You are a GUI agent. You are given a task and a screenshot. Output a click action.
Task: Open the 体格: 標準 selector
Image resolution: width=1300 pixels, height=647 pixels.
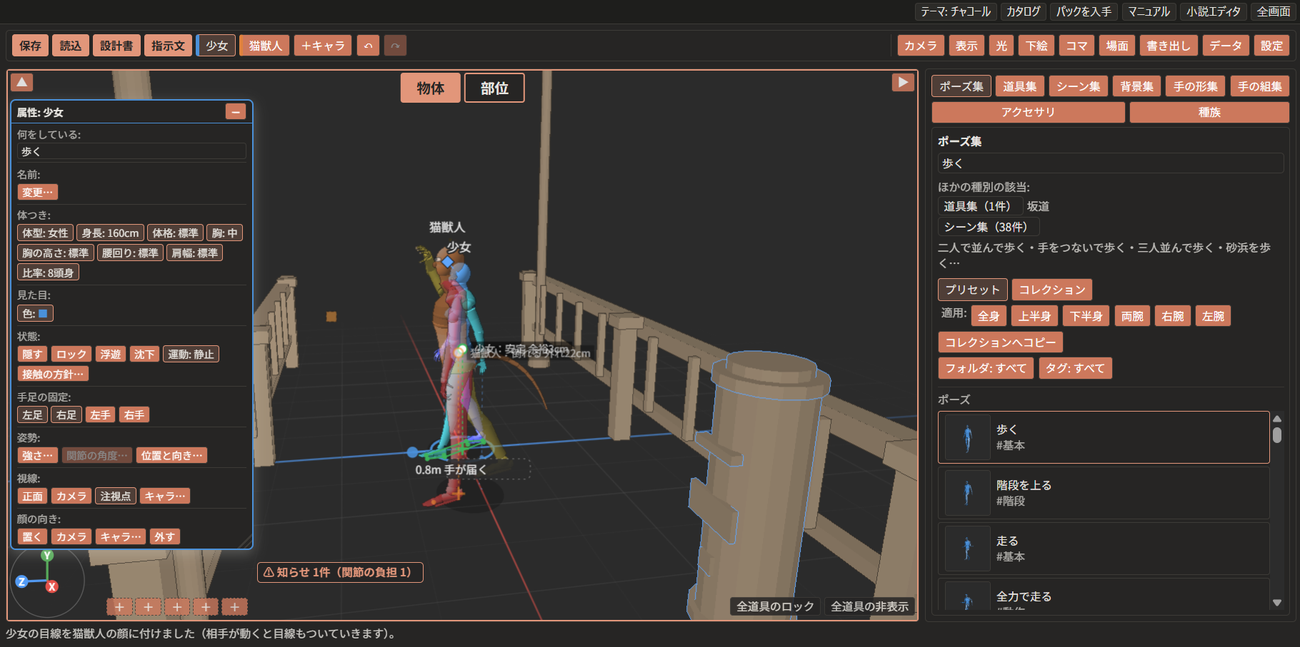[176, 233]
